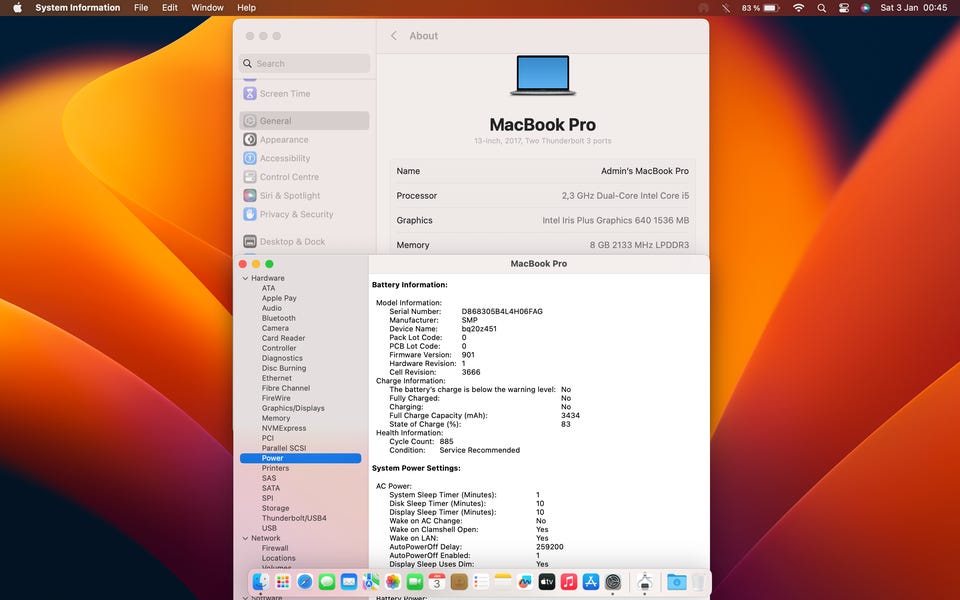Launch Photos app in the Dock
The width and height of the screenshot is (960, 600).
click(x=393, y=581)
